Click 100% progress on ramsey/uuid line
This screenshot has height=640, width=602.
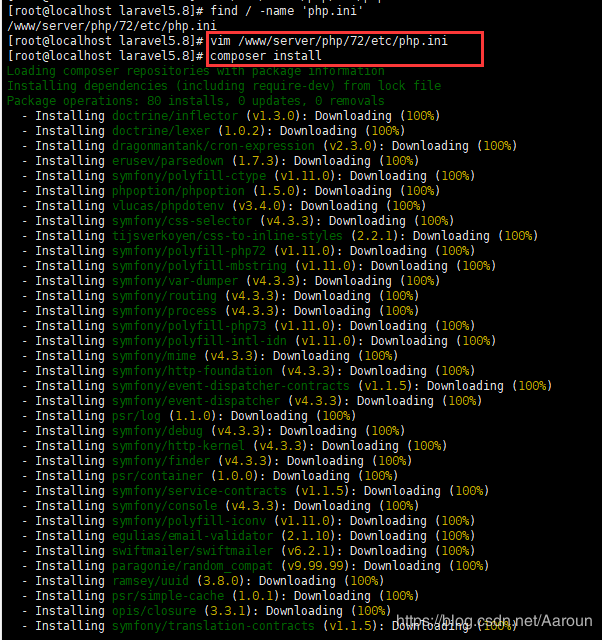pyautogui.click(x=364, y=580)
